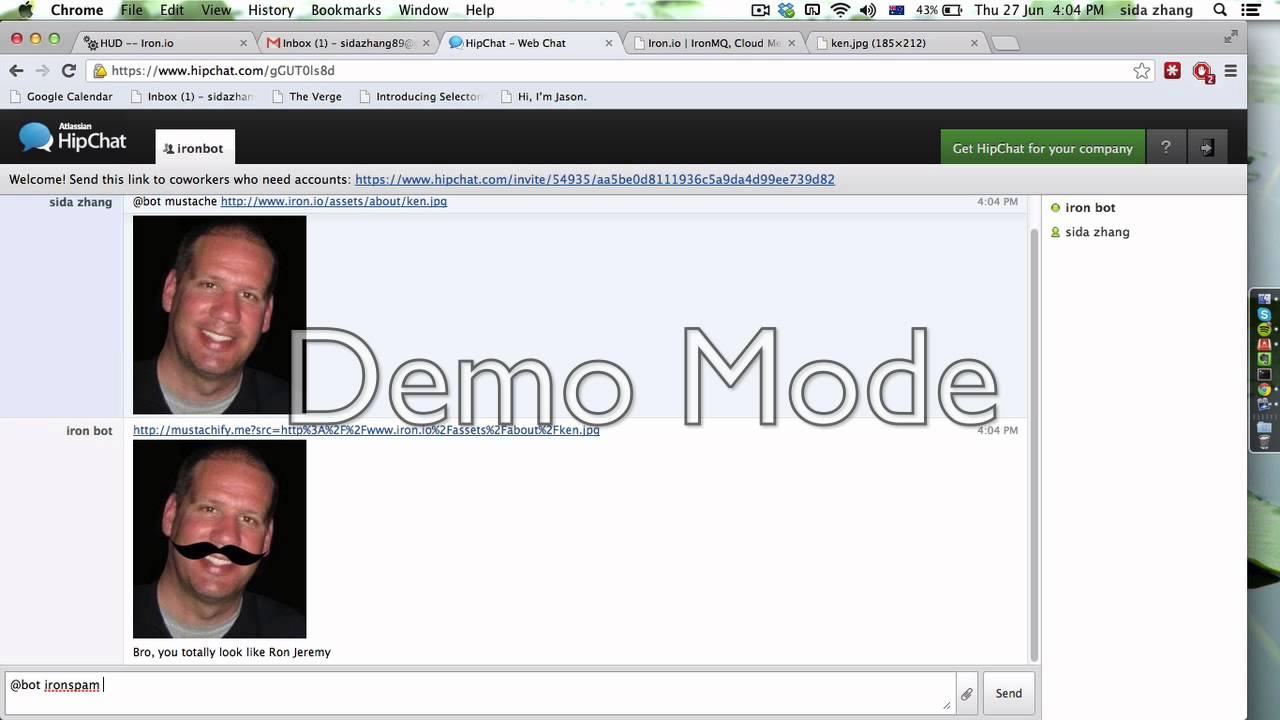Open the Help menu

(480, 10)
